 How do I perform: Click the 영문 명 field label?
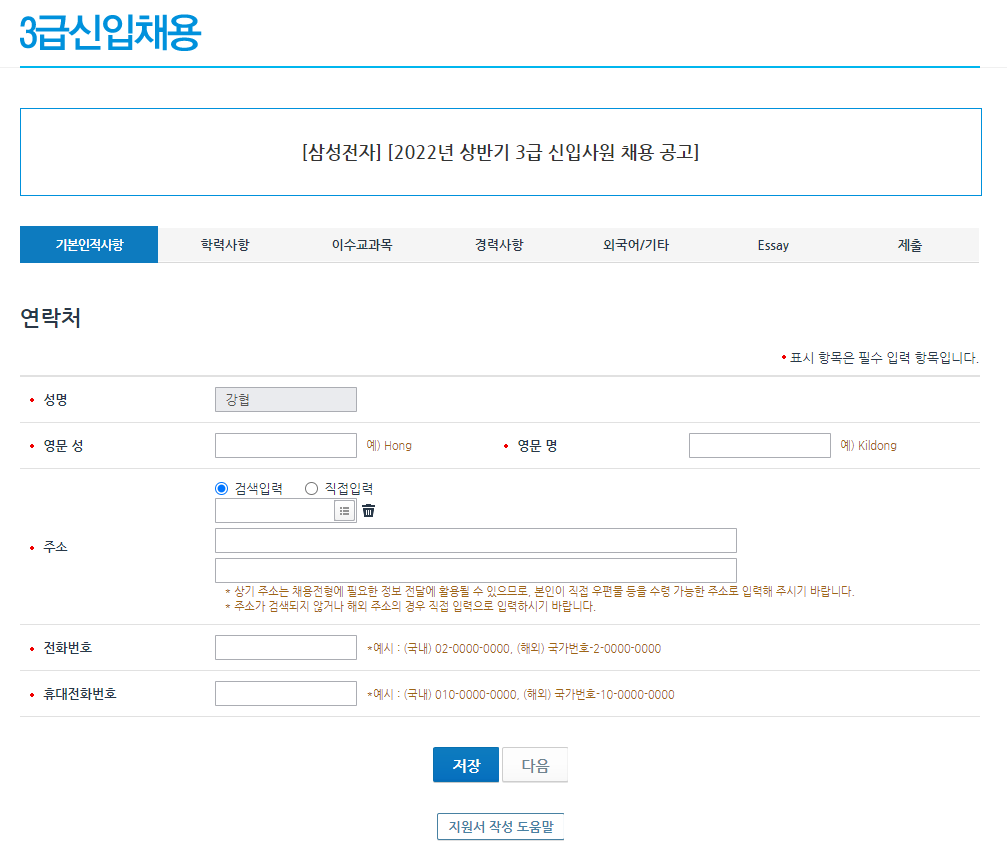pos(538,446)
